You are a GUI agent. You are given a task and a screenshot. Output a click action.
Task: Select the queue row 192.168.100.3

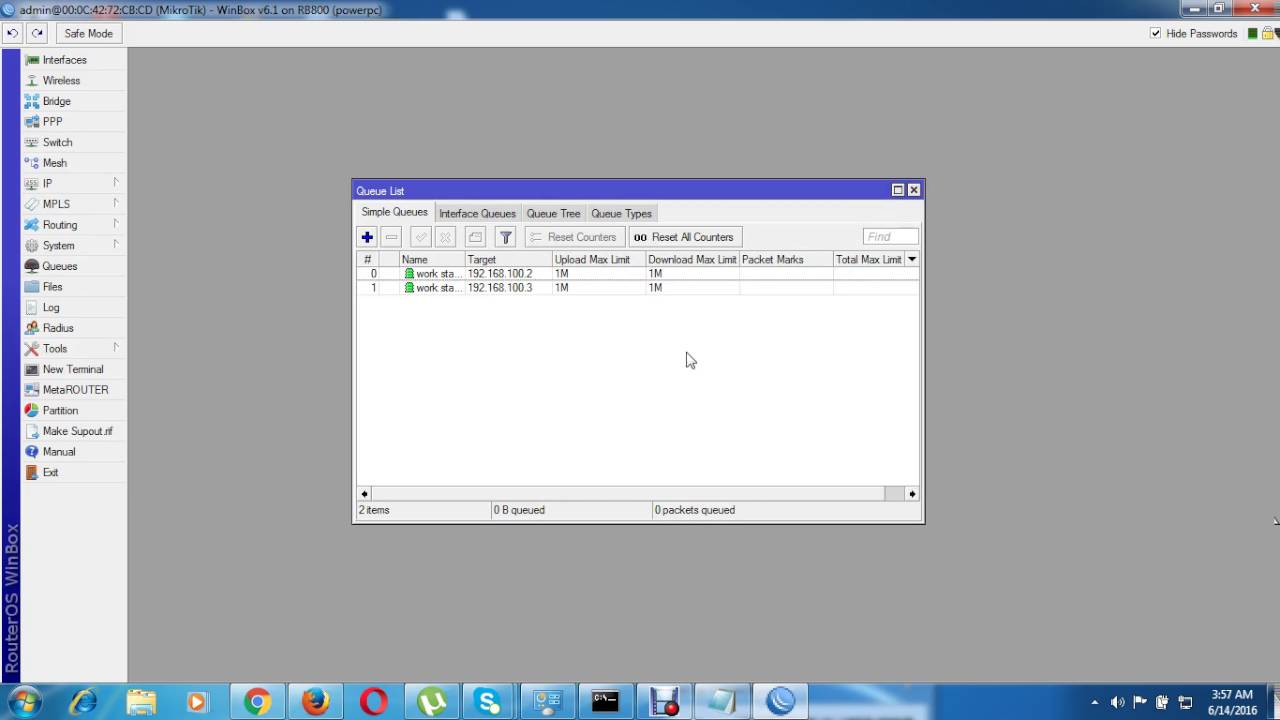pyautogui.click(x=638, y=288)
